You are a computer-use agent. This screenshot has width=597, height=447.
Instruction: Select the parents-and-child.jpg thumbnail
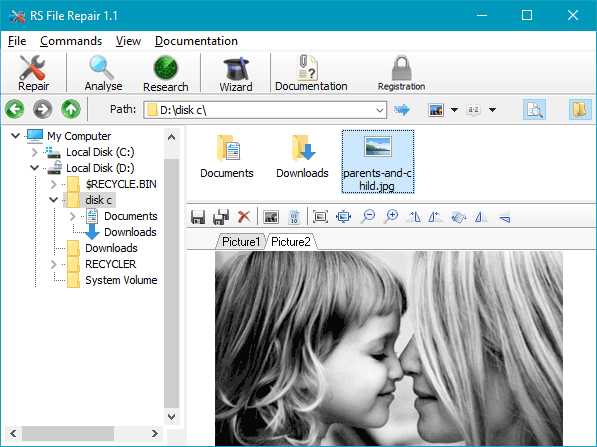[377, 161]
